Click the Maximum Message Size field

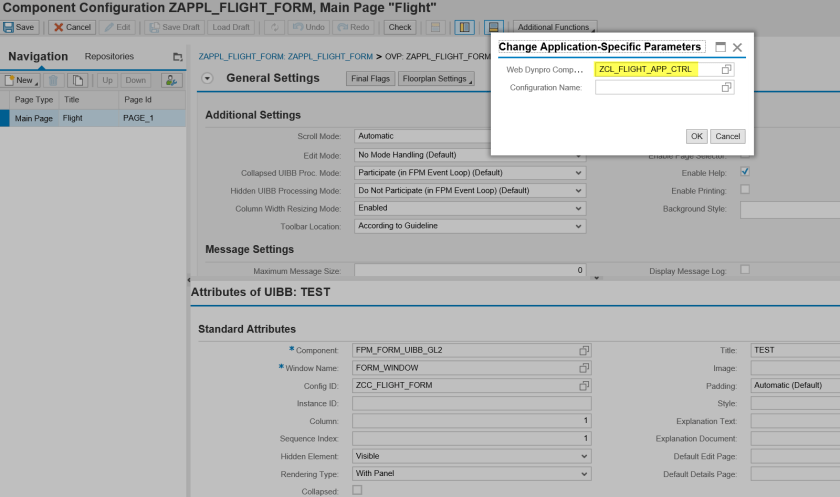click(470, 270)
